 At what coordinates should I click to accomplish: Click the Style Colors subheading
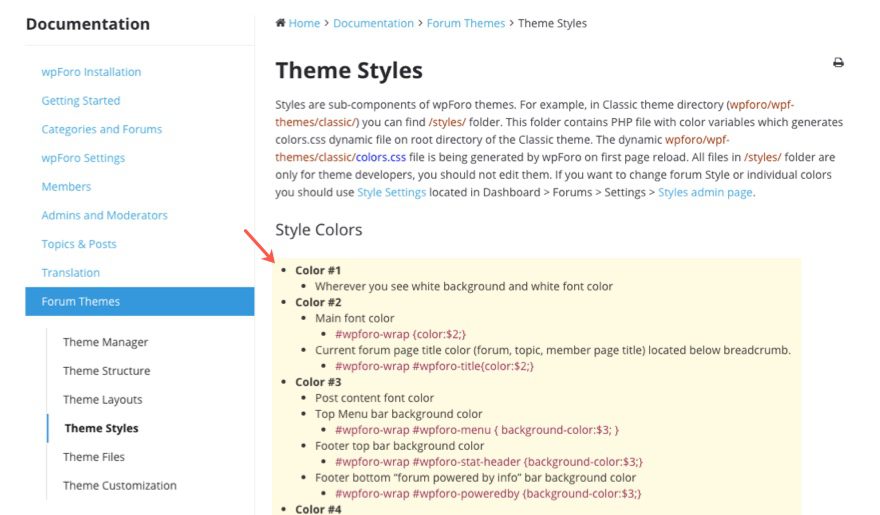click(319, 229)
